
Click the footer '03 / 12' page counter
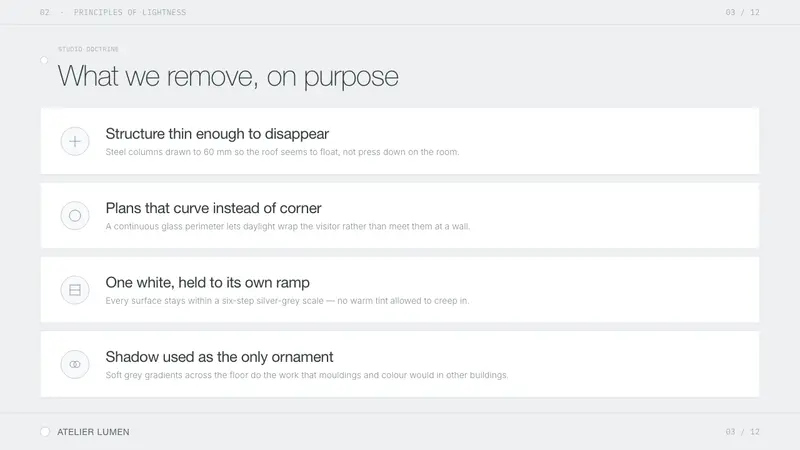click(742, 432)
